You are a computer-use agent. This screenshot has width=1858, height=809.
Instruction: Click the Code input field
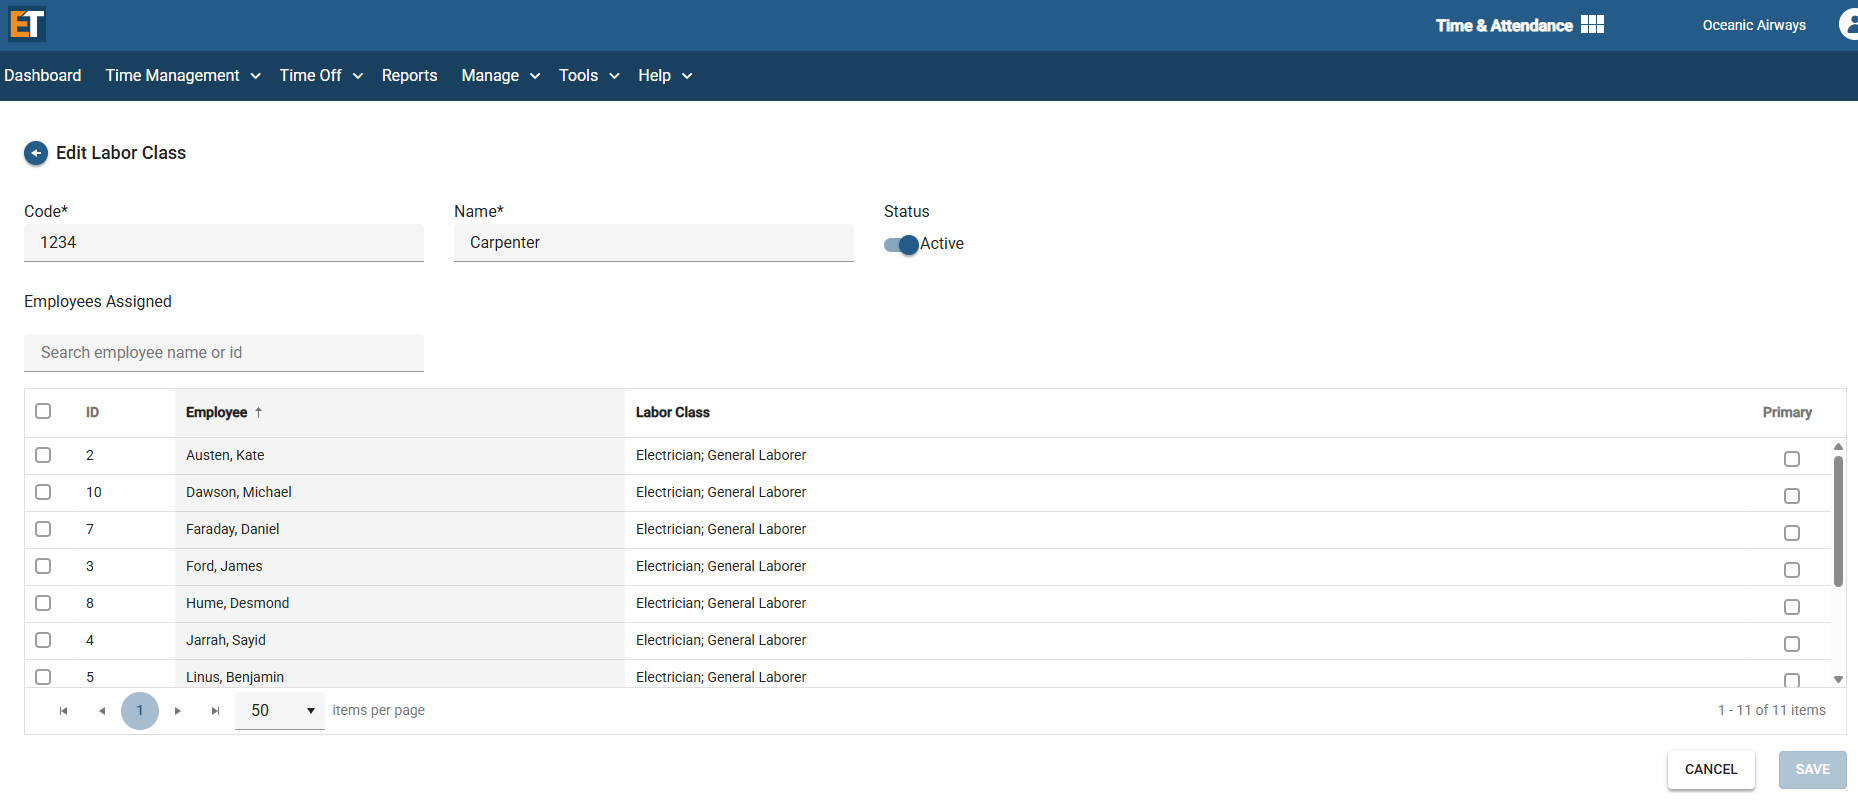pos(224,243)
